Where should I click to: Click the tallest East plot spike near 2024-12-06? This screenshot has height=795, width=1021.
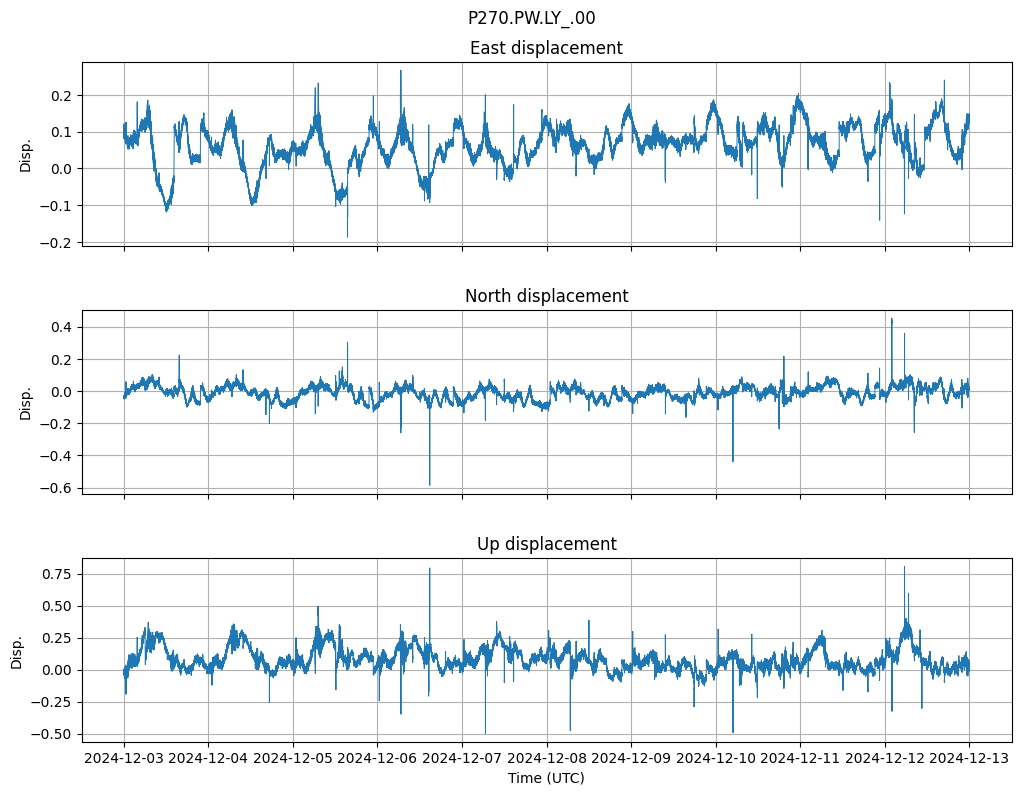[x=401, y=72]
